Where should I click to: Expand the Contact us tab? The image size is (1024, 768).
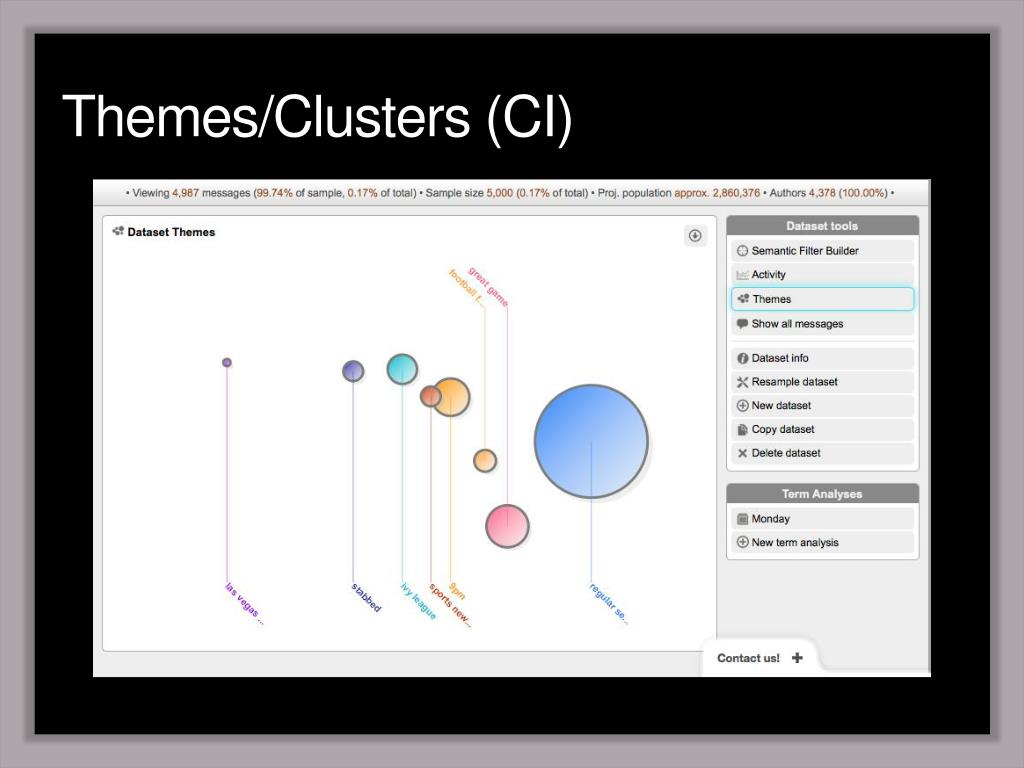coord(759,658)
